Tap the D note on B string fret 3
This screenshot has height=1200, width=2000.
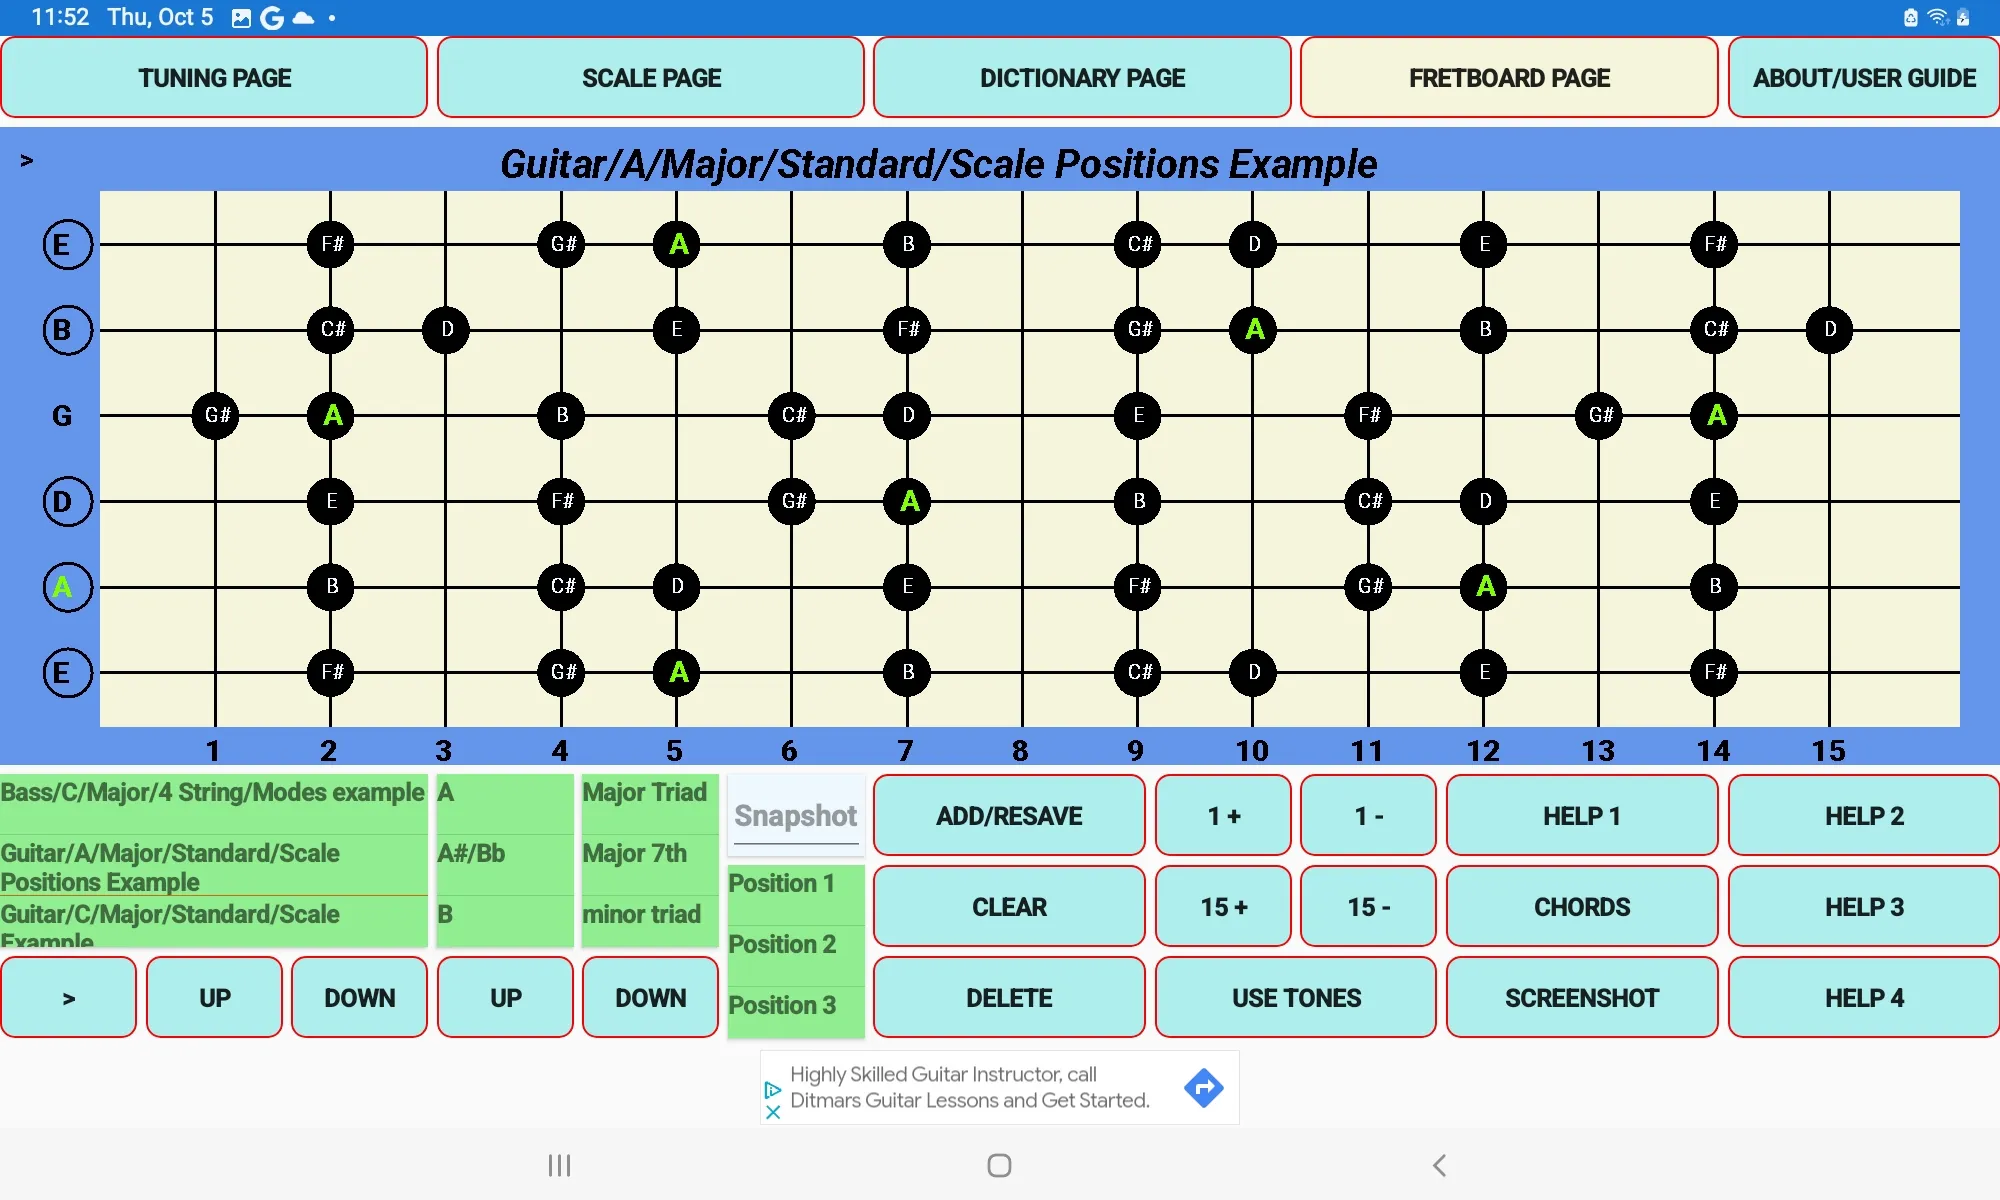point(446,329)
